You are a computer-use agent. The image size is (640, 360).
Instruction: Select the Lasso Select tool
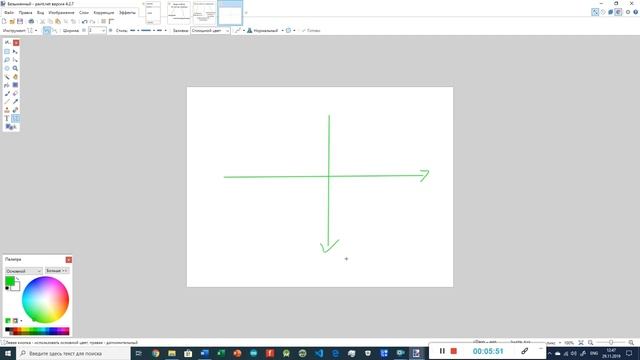pos(7,60)
